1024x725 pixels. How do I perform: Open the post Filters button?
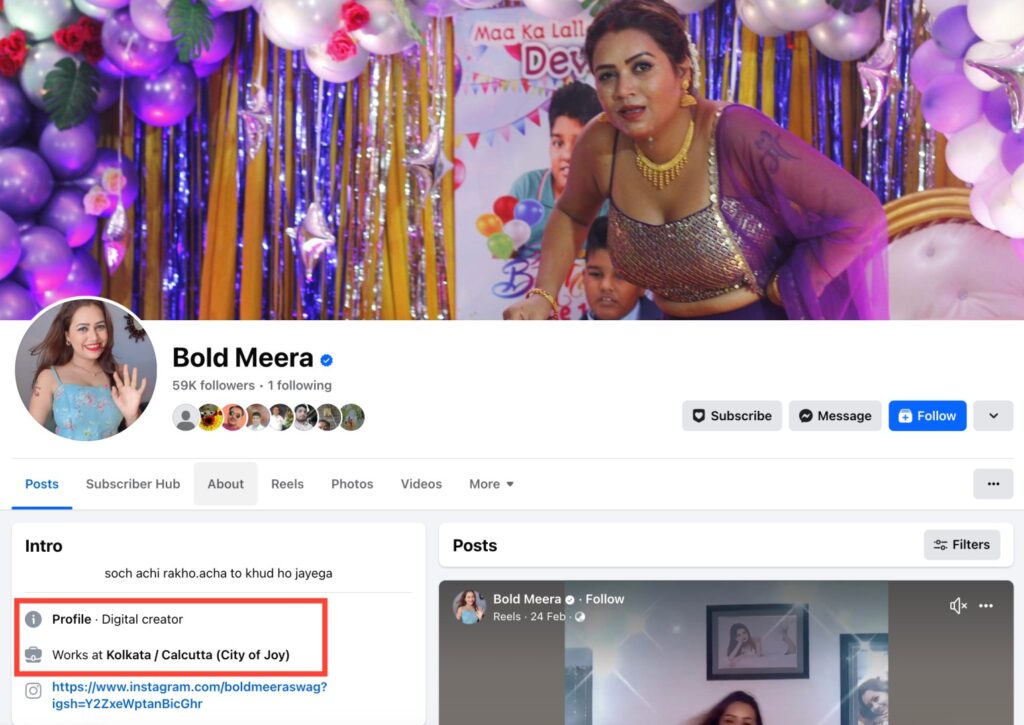(x=961, y=545)
